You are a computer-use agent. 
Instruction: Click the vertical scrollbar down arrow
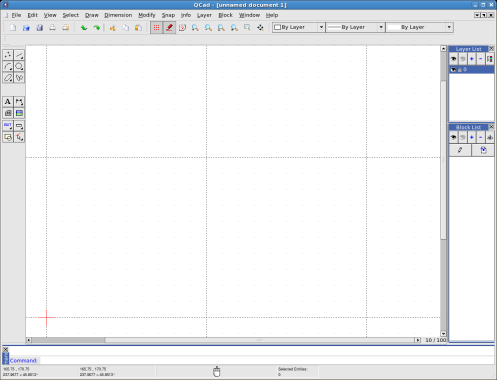point(443,334)
